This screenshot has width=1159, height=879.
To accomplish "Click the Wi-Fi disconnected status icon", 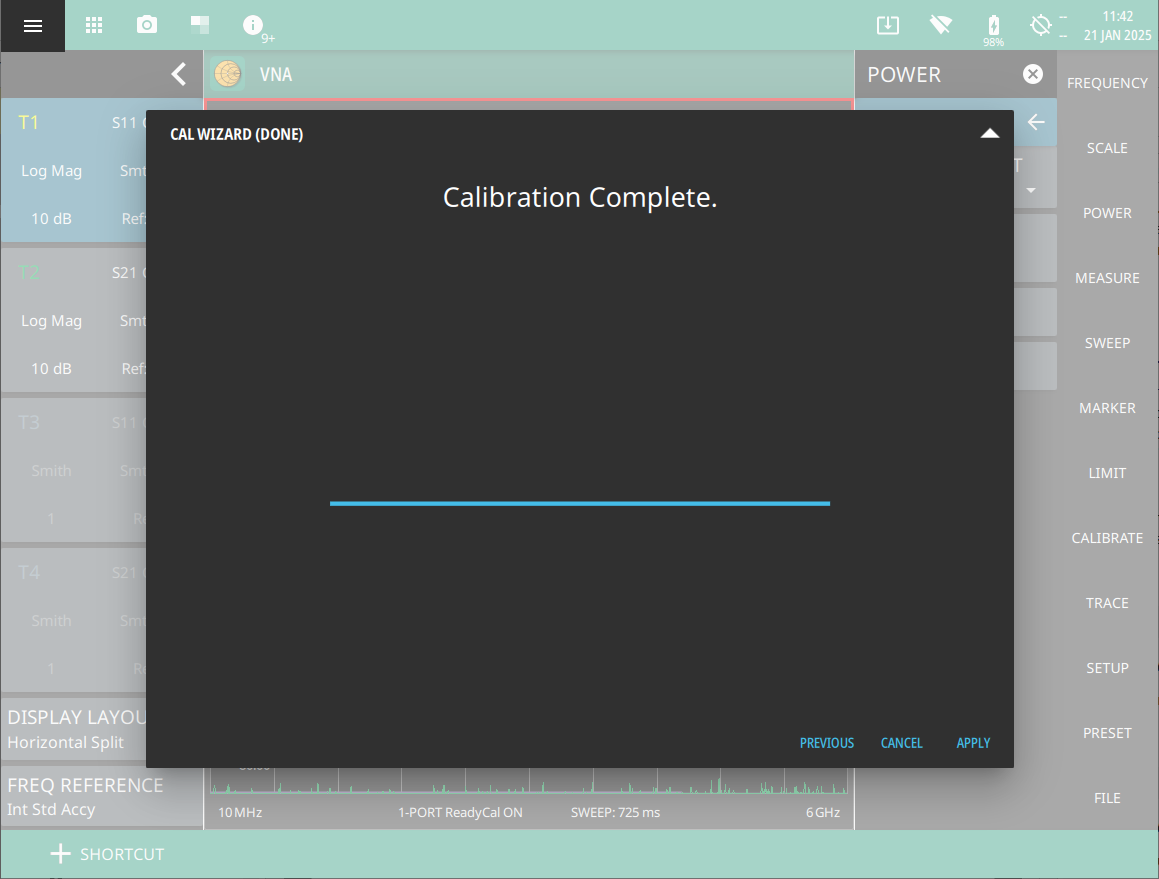I will 940,26.
